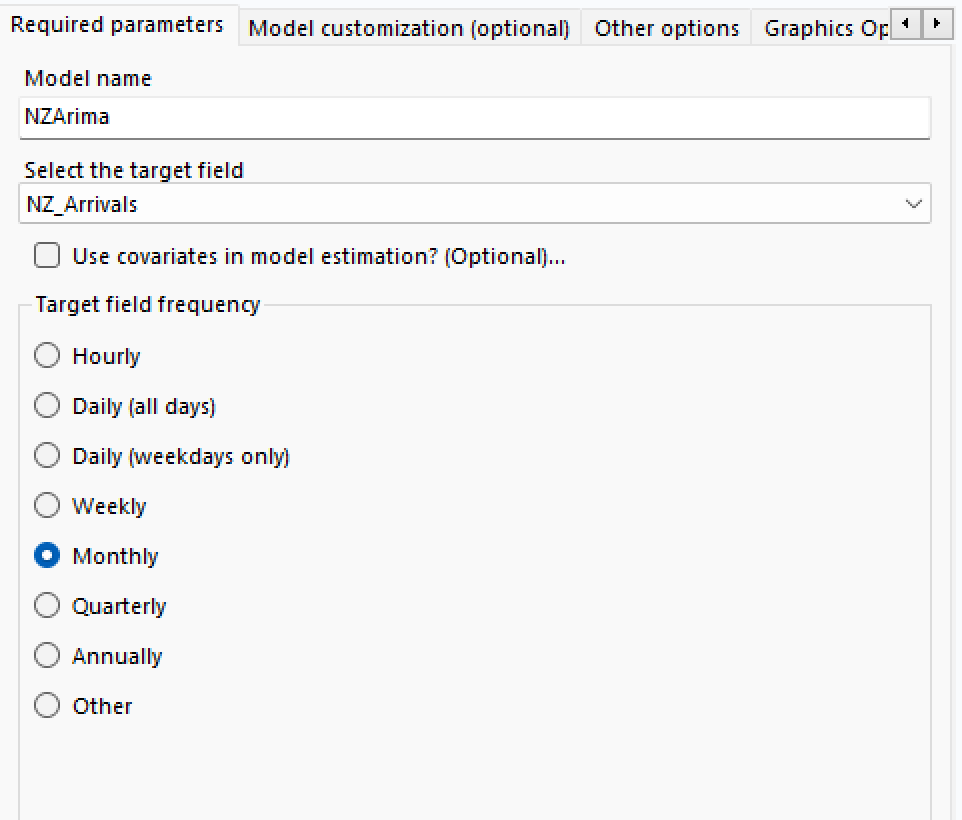Click the Target field frequency group label
The width and height of the screenshot is (962, 820).
pos(147,305)
